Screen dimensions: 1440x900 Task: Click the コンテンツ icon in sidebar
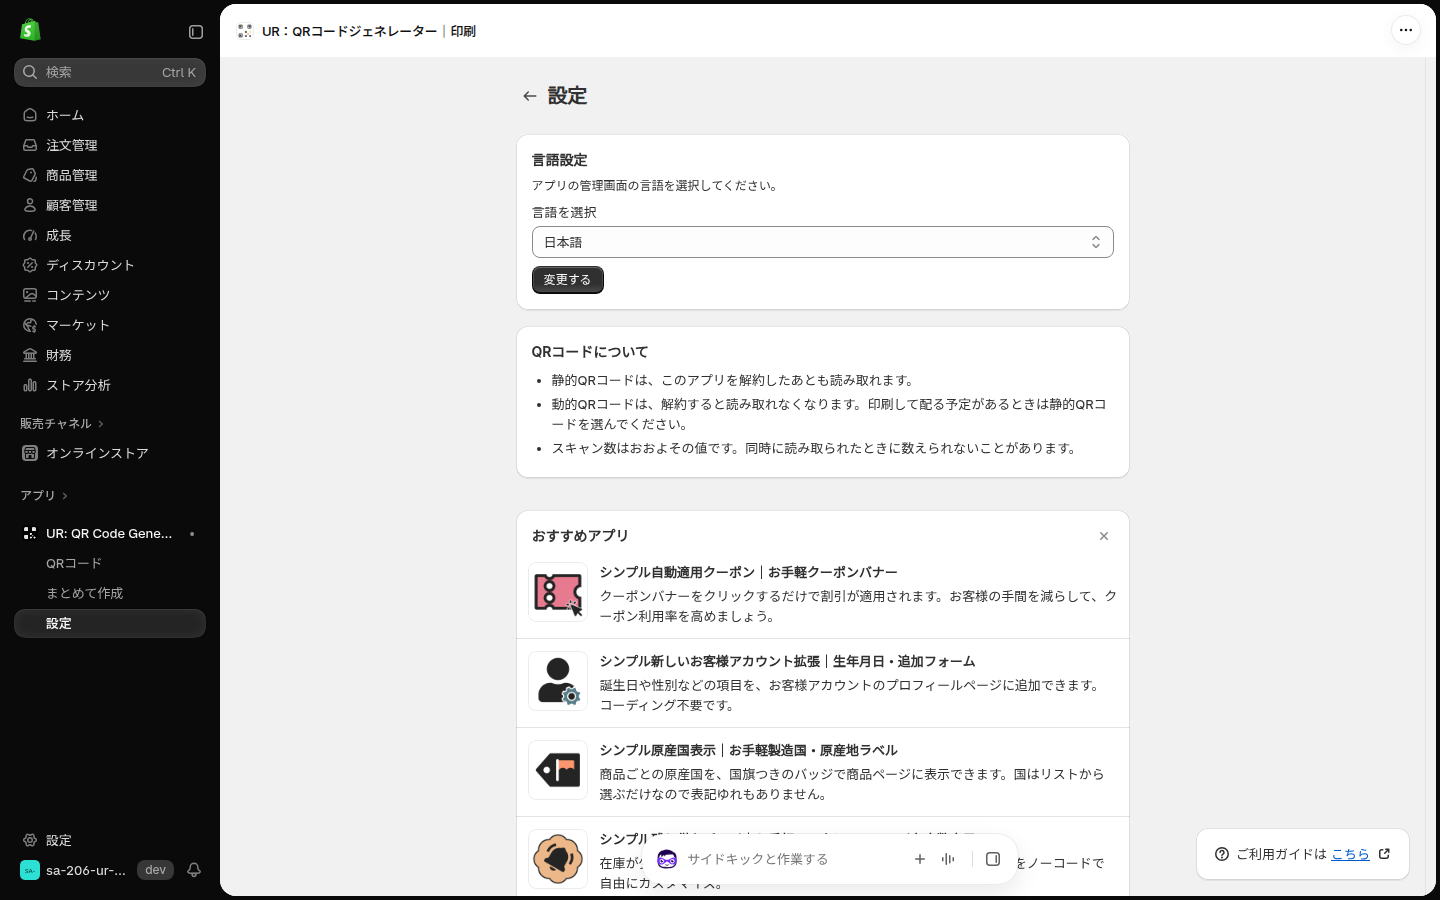30,295
